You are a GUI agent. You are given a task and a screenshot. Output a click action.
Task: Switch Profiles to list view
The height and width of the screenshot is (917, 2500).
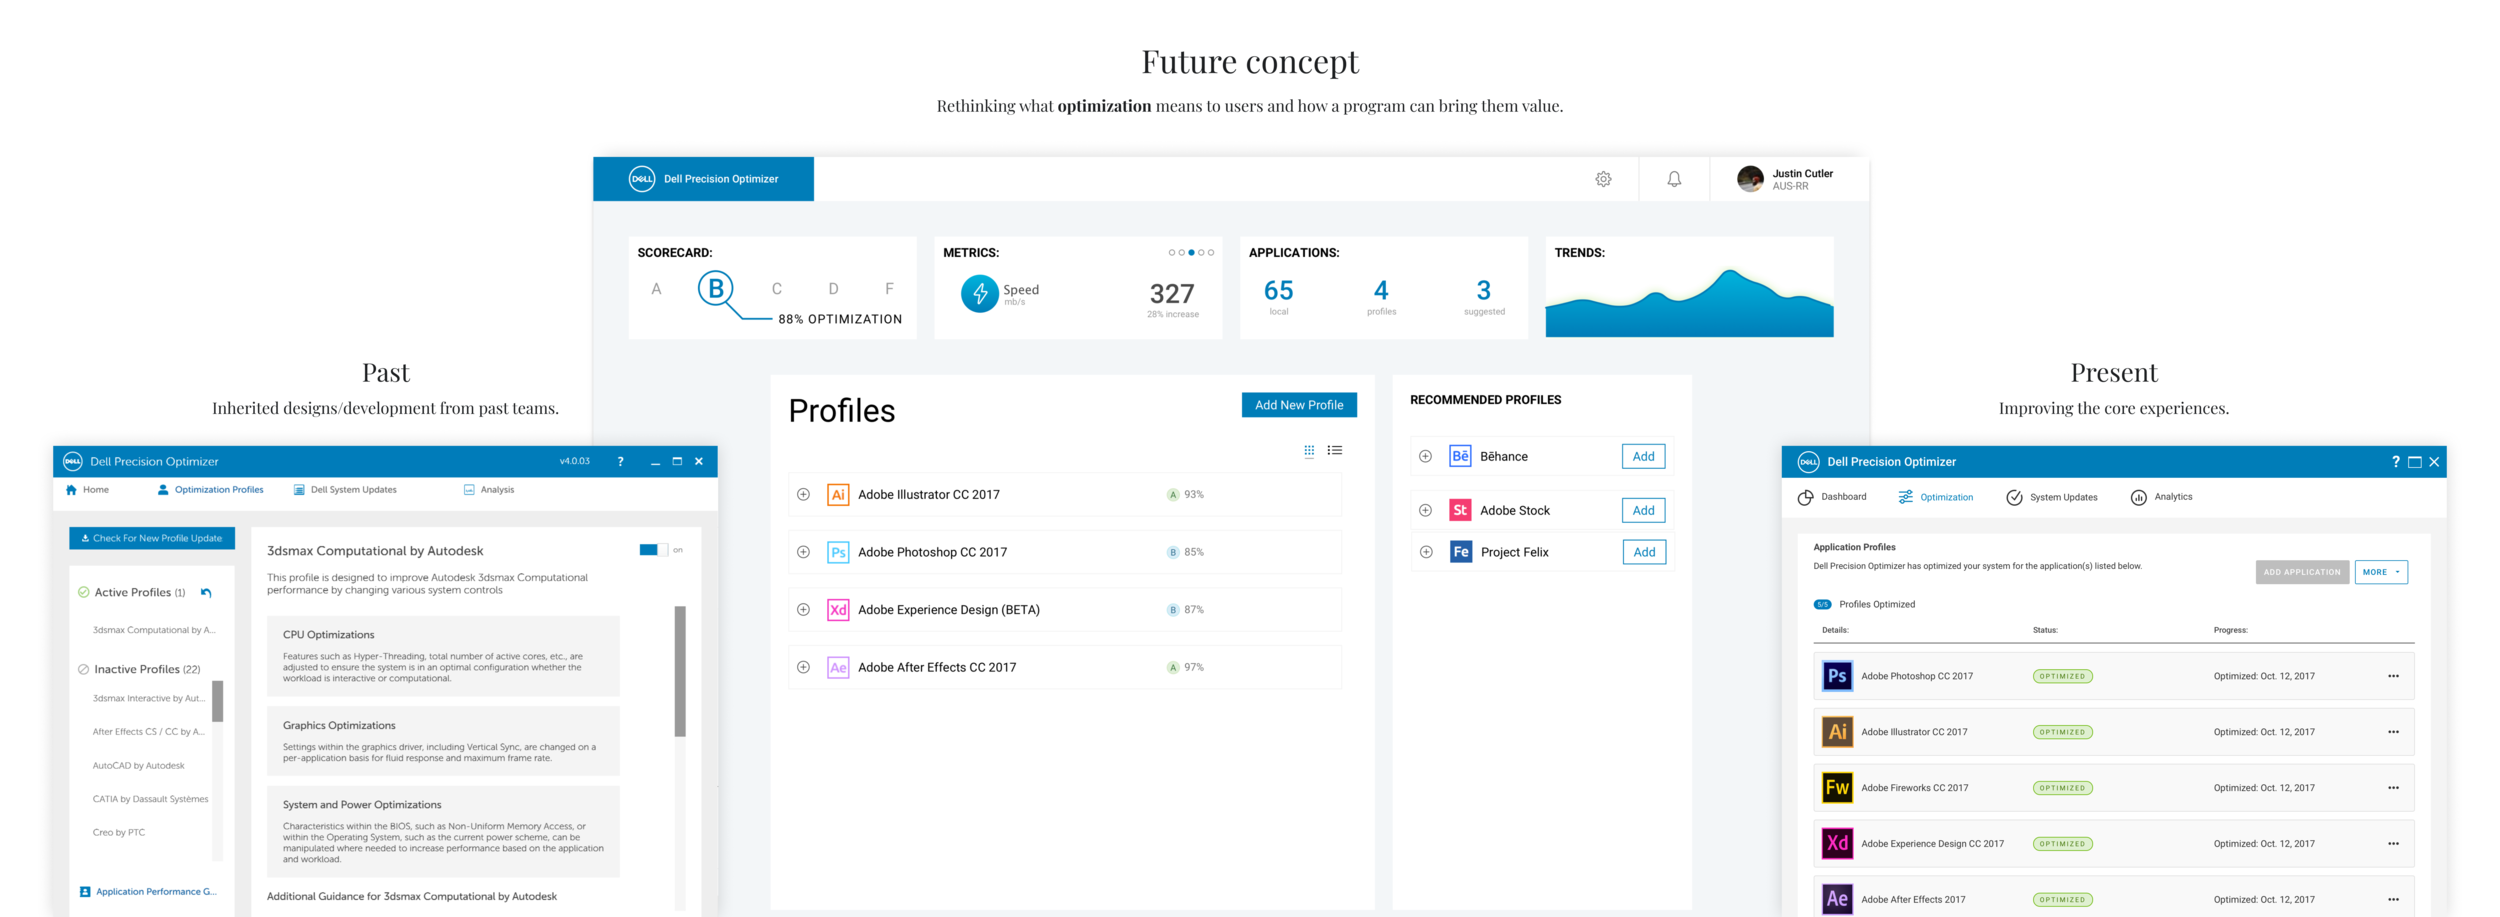1335,451
